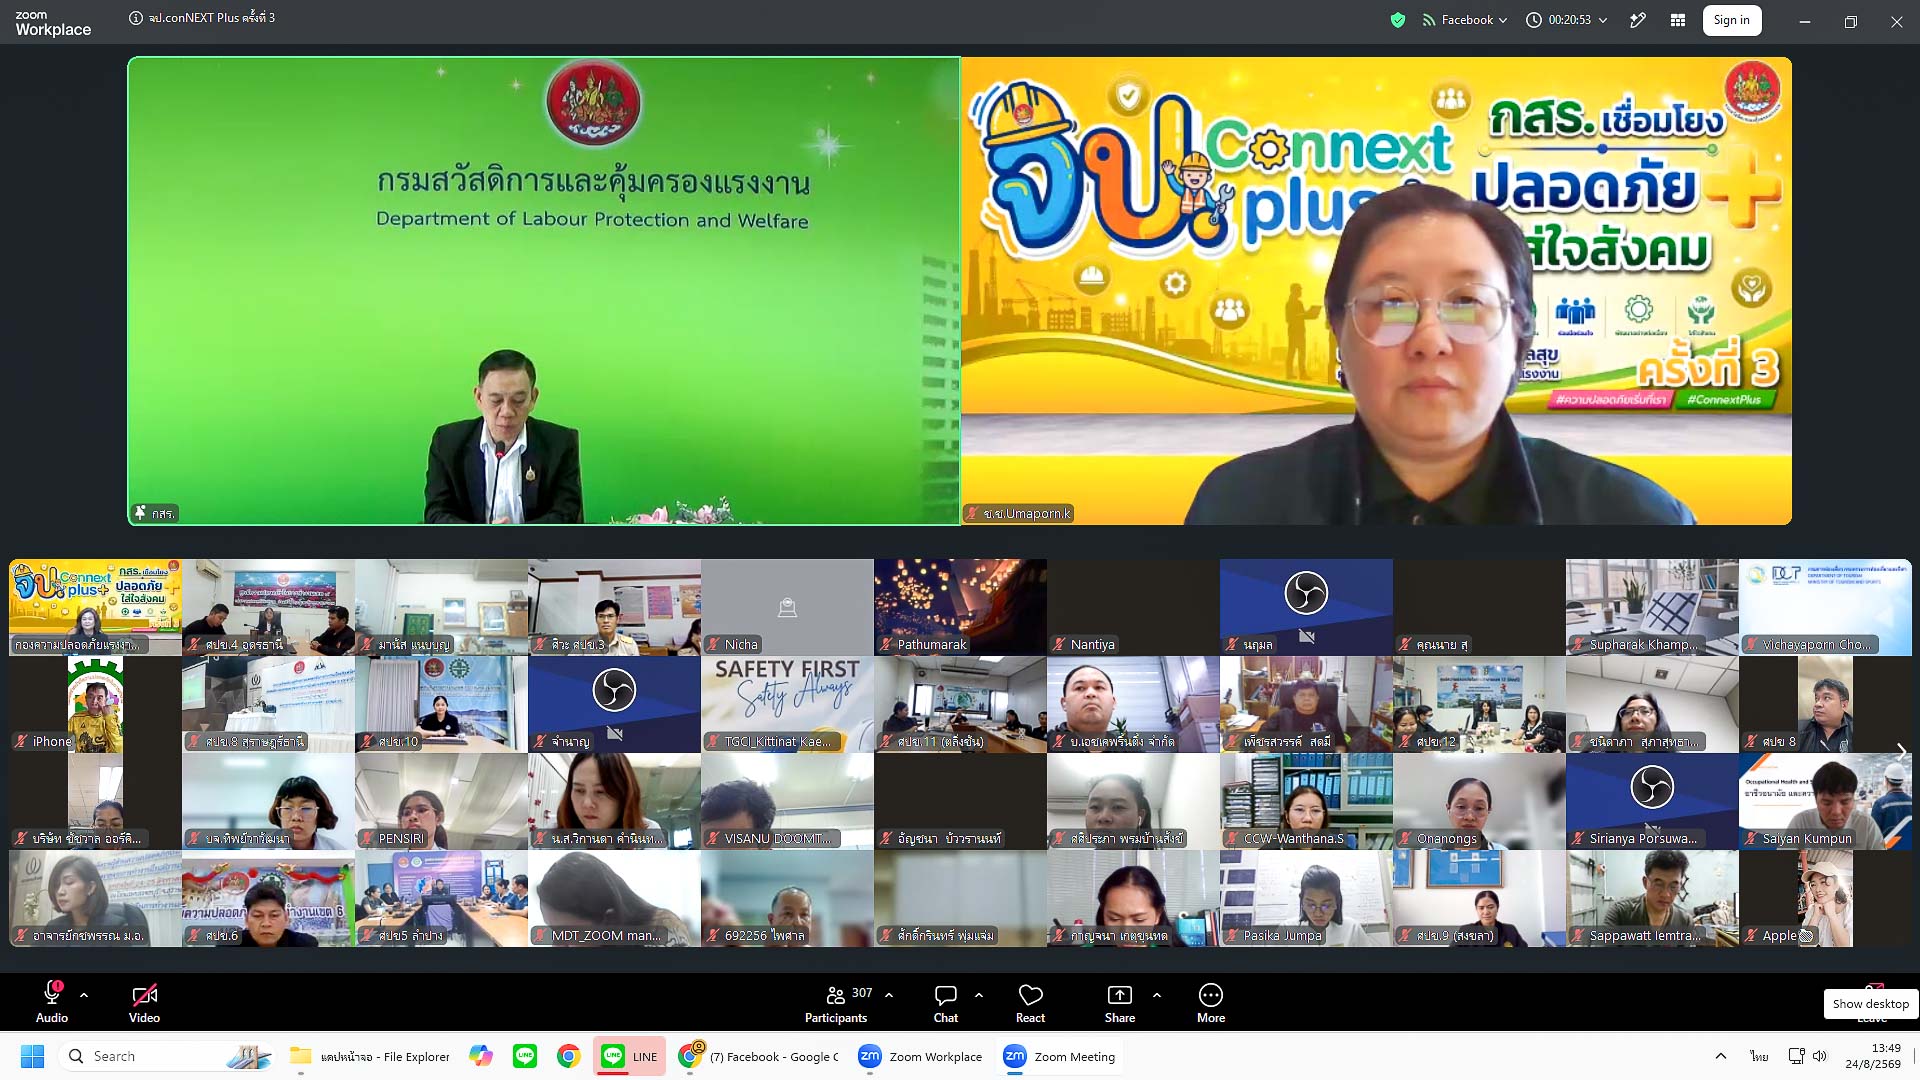Expand the Chat options arrow
Viewport: 1920px width, 1080px height.
pyautogui.click(x=978, y=995)
